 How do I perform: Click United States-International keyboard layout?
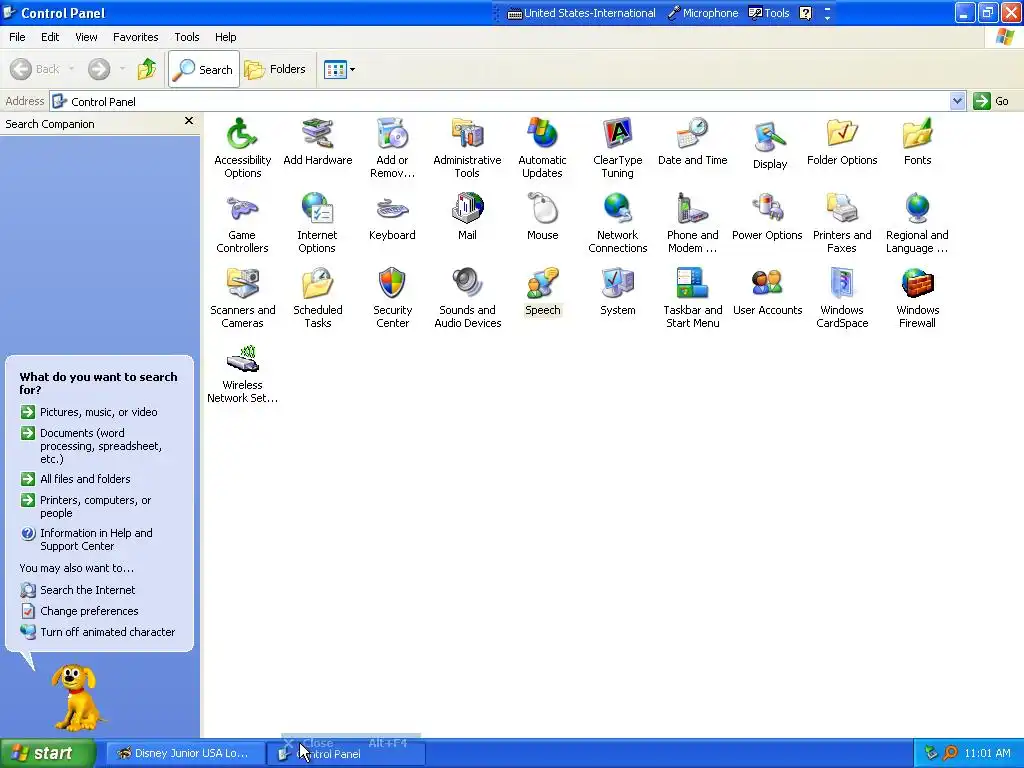pos(581,13)
